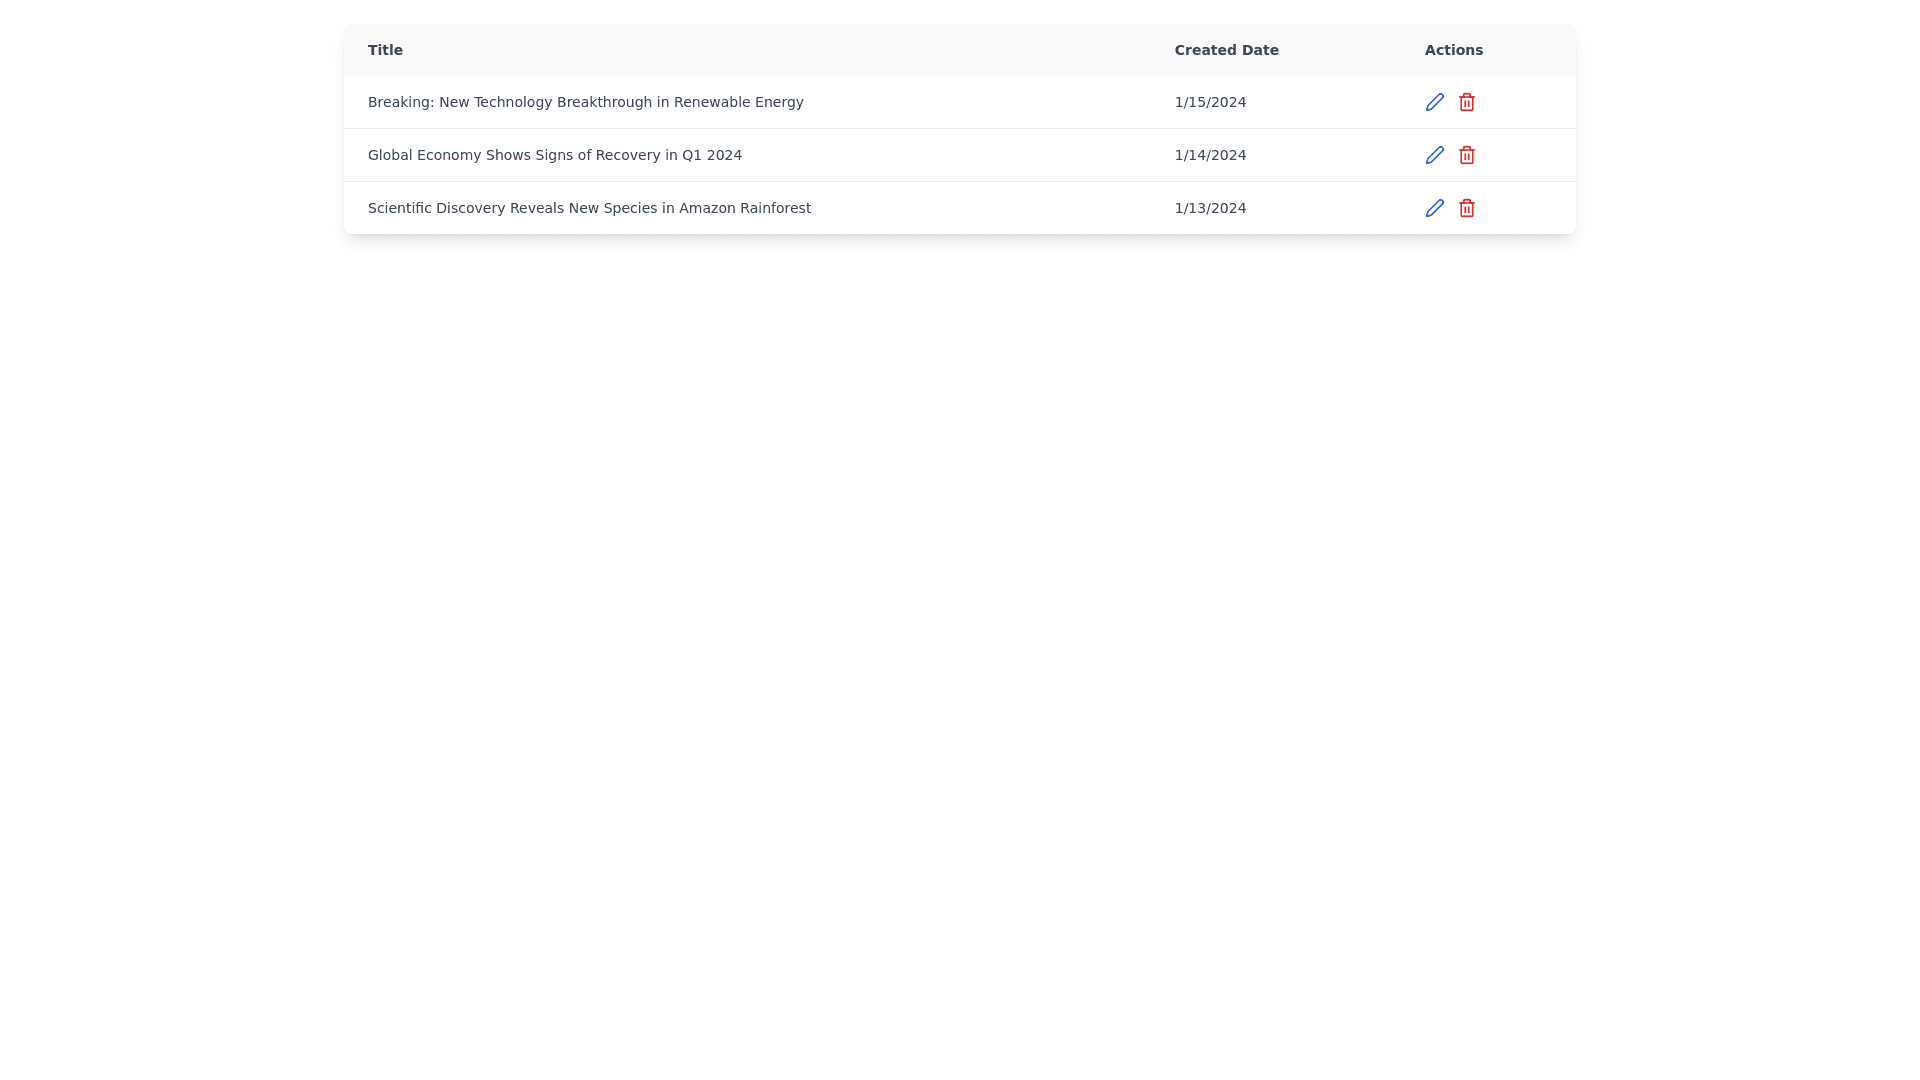Click empty space right of first row's trash icon
This screenshot has width=1920, height=1080.
(x=1525, y=102)
